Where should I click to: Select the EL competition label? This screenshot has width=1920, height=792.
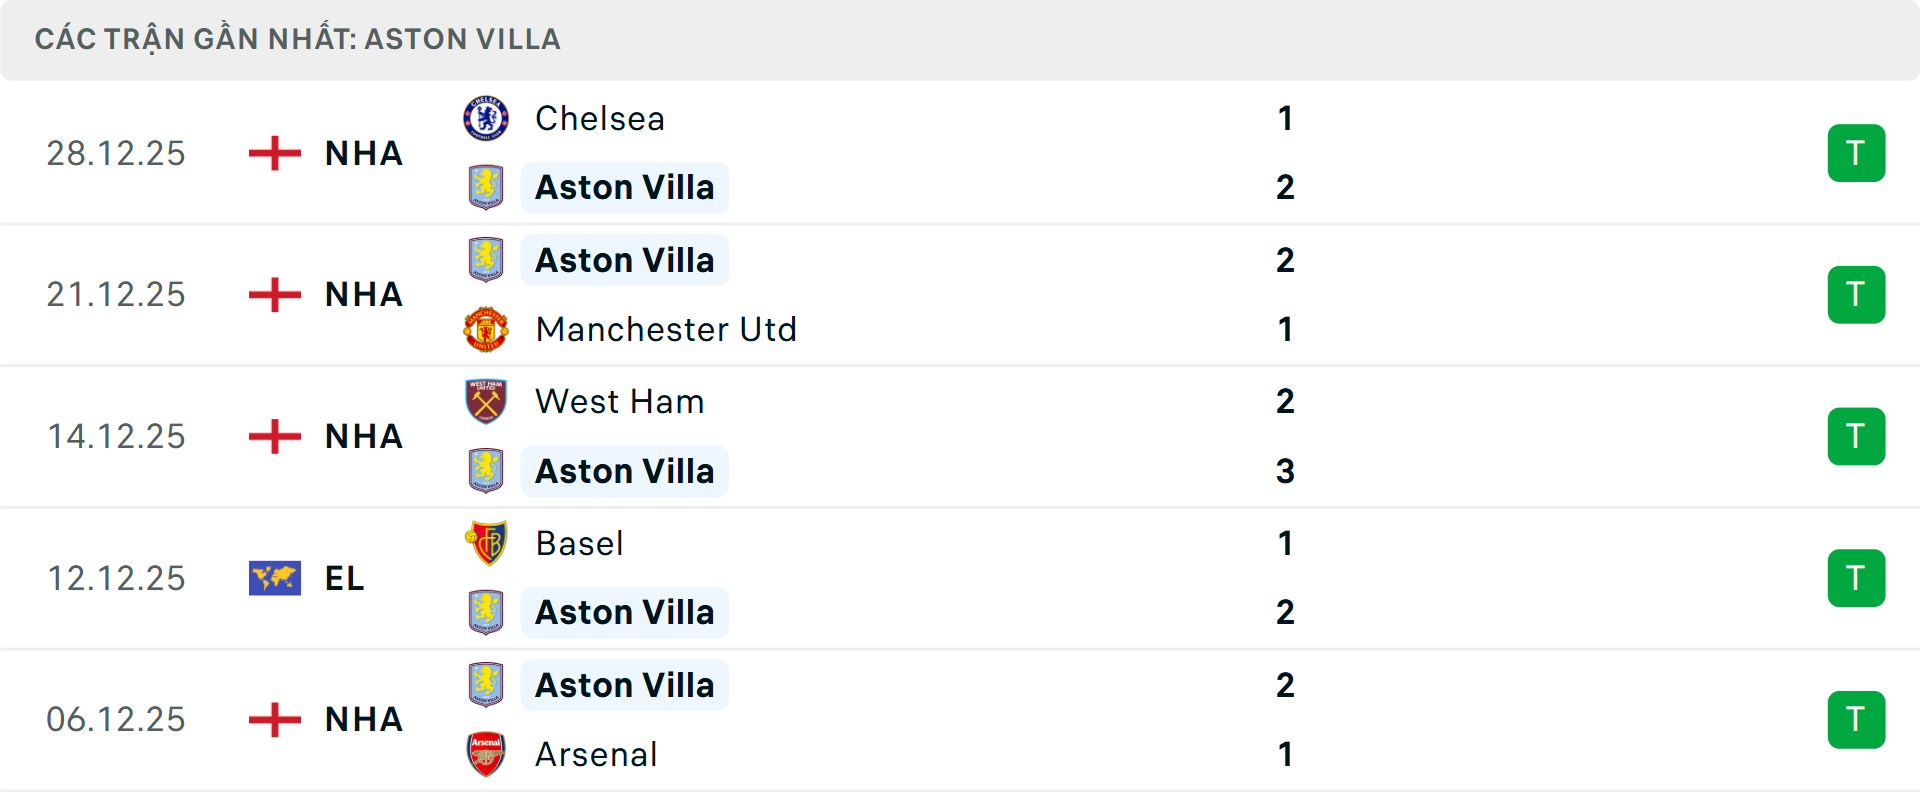pos(342,578)
